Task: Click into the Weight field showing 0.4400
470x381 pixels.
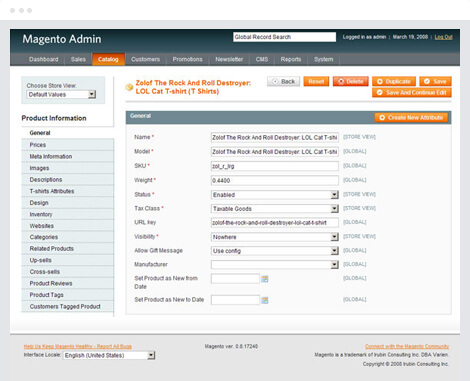Action: [x=275, y=180]
